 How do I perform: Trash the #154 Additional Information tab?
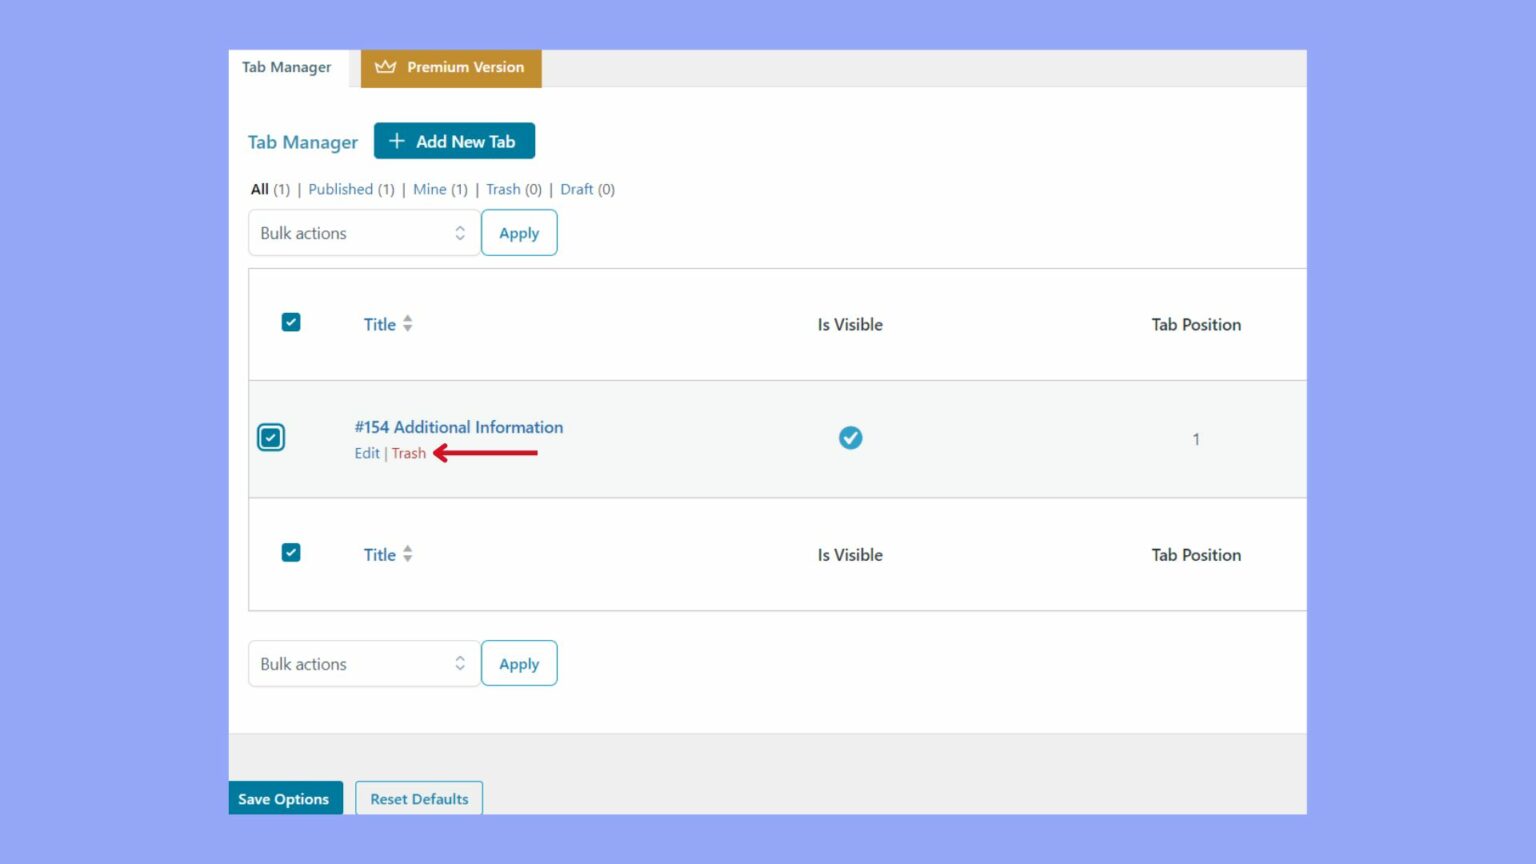pyautogui.click(x=408, y=452)
